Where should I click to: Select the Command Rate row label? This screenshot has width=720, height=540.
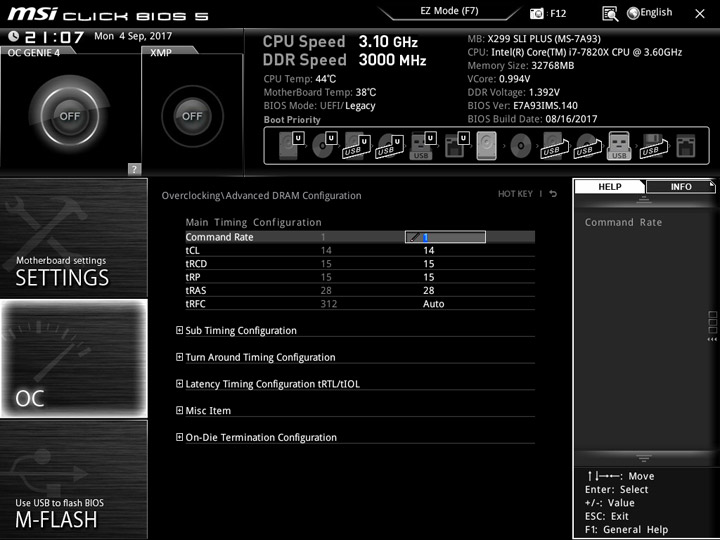[x=219, y=237]
